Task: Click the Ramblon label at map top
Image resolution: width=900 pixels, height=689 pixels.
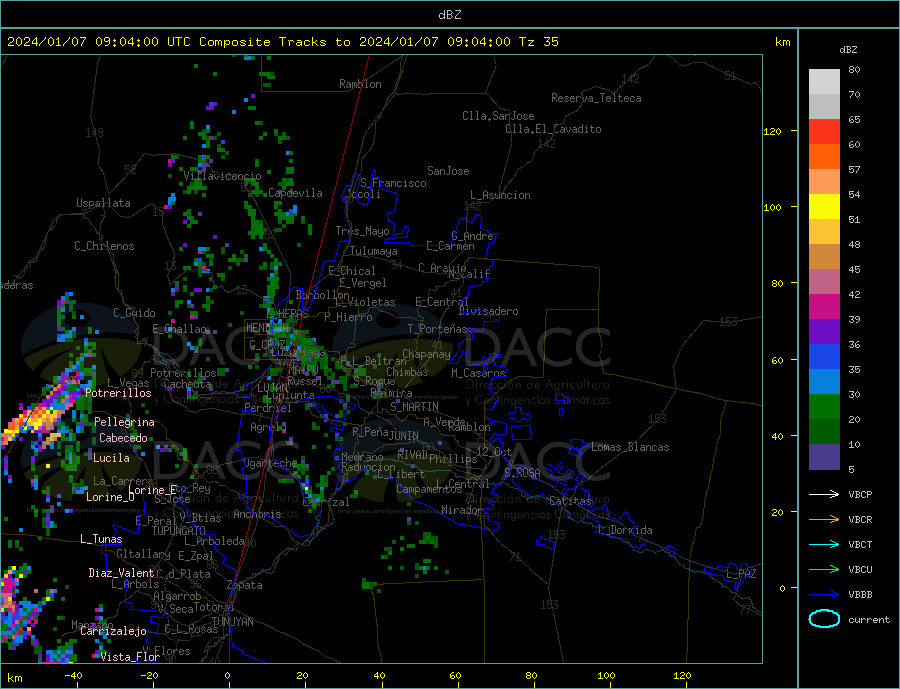Action: pyautogui.click(x=360, y=84)
